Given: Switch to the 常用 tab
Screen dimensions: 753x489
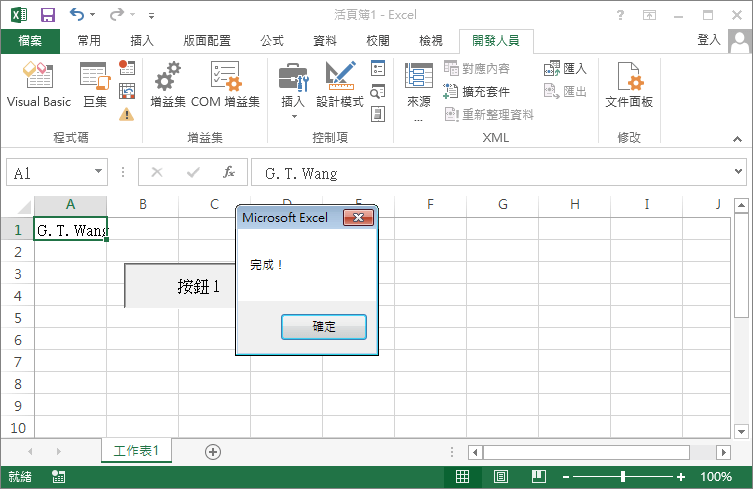Looking at the screenshot, I should 89,41.
